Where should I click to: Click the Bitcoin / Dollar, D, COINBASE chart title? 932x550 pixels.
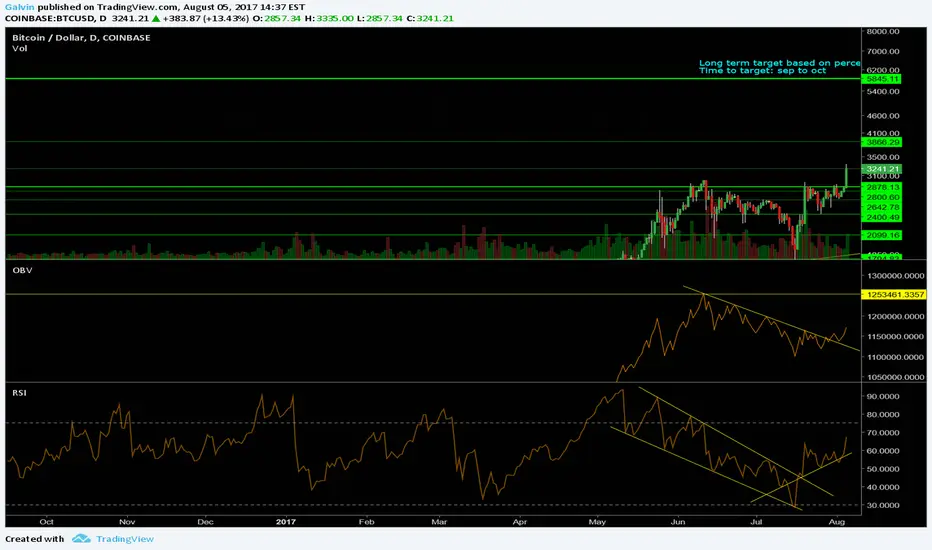(x=81, y=37)
